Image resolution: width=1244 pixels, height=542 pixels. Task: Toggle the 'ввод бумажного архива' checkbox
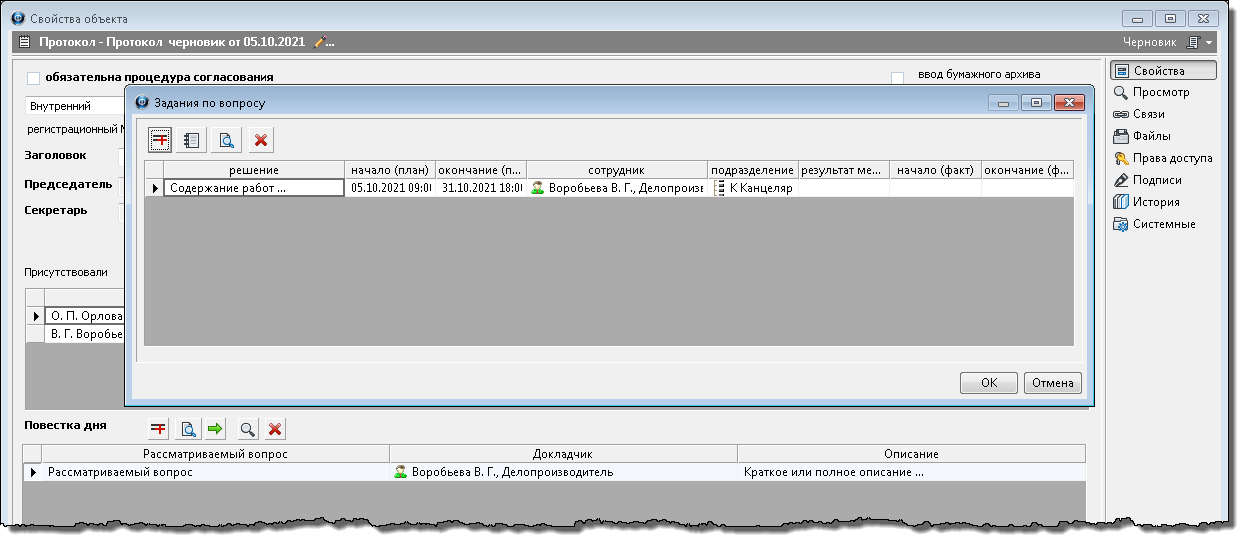[x=897, y=77]
